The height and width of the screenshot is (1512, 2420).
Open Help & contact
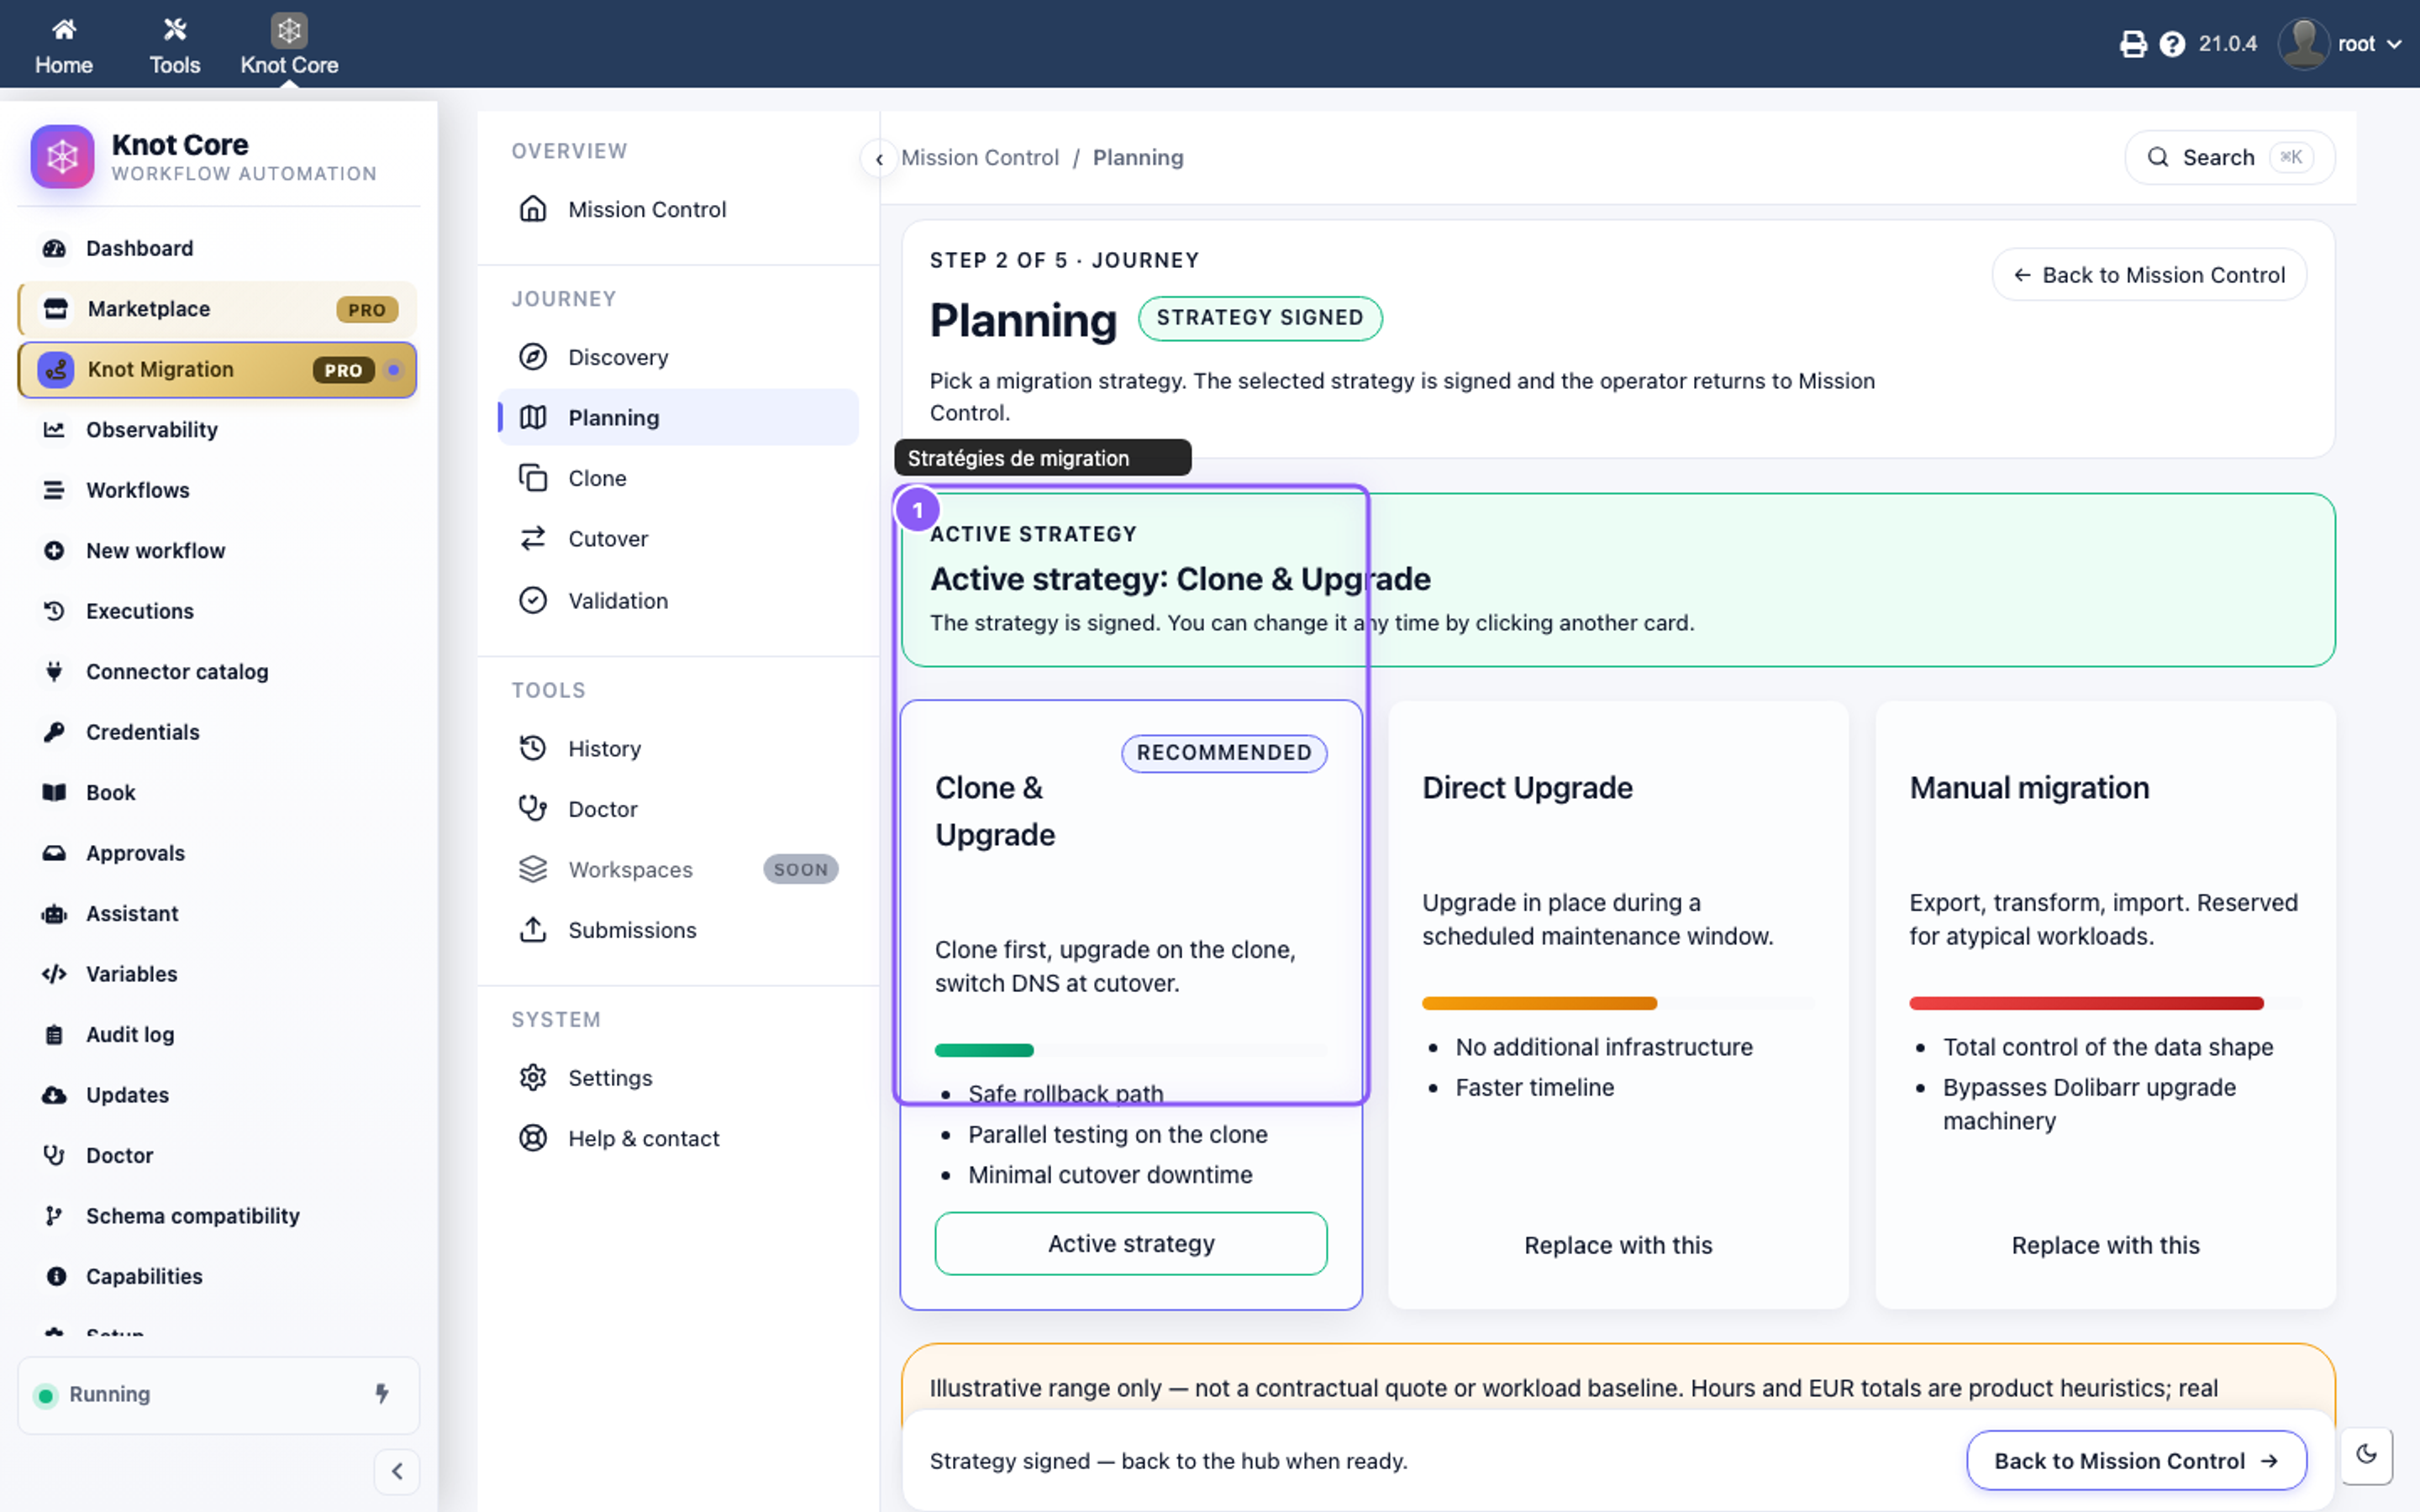[x=678, y=1139]
